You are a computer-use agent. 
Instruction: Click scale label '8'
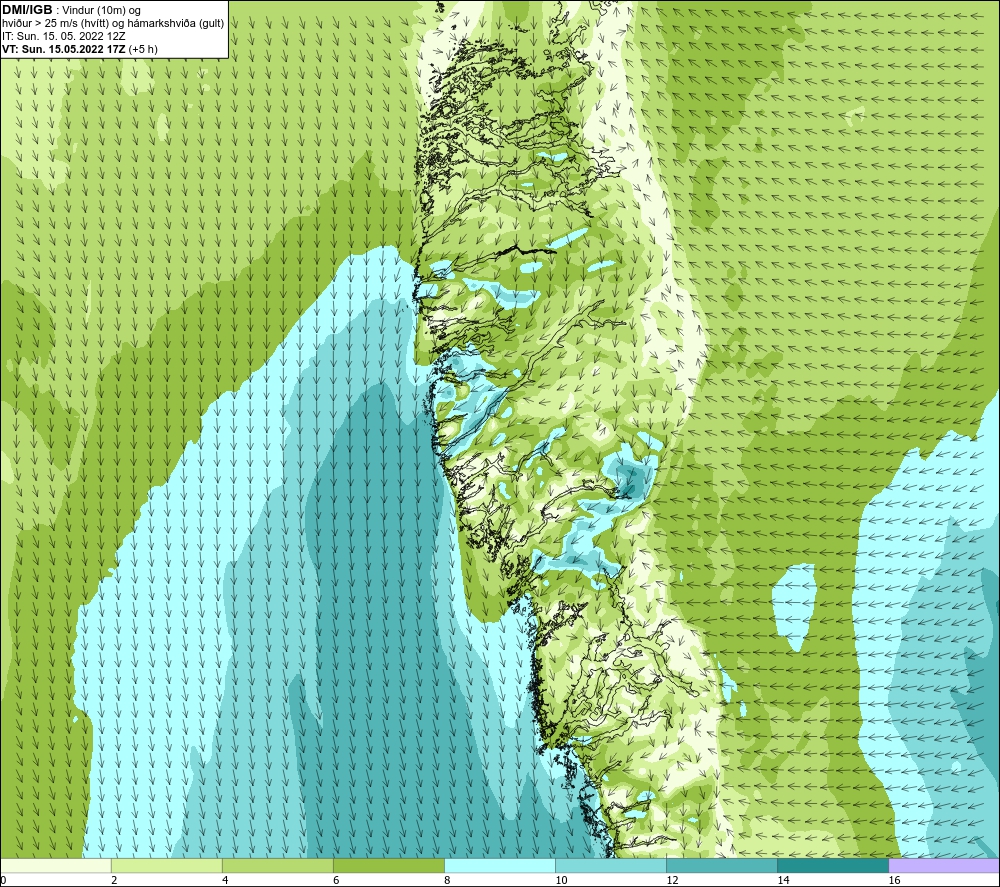(447, 880)
